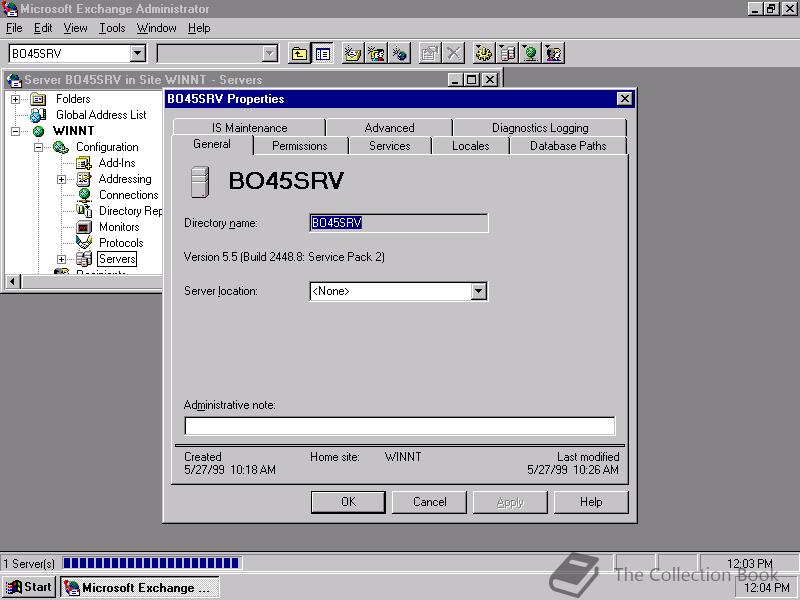The height and width of the screenshot is (600, 800).
Task: Switch to the Services tab
Action: pos(389,146)
